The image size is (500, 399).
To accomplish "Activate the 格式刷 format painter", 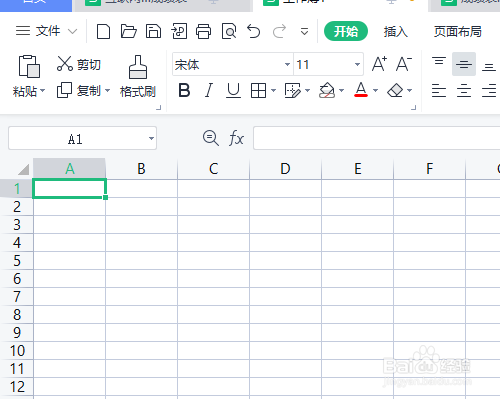I will point(138,76).
